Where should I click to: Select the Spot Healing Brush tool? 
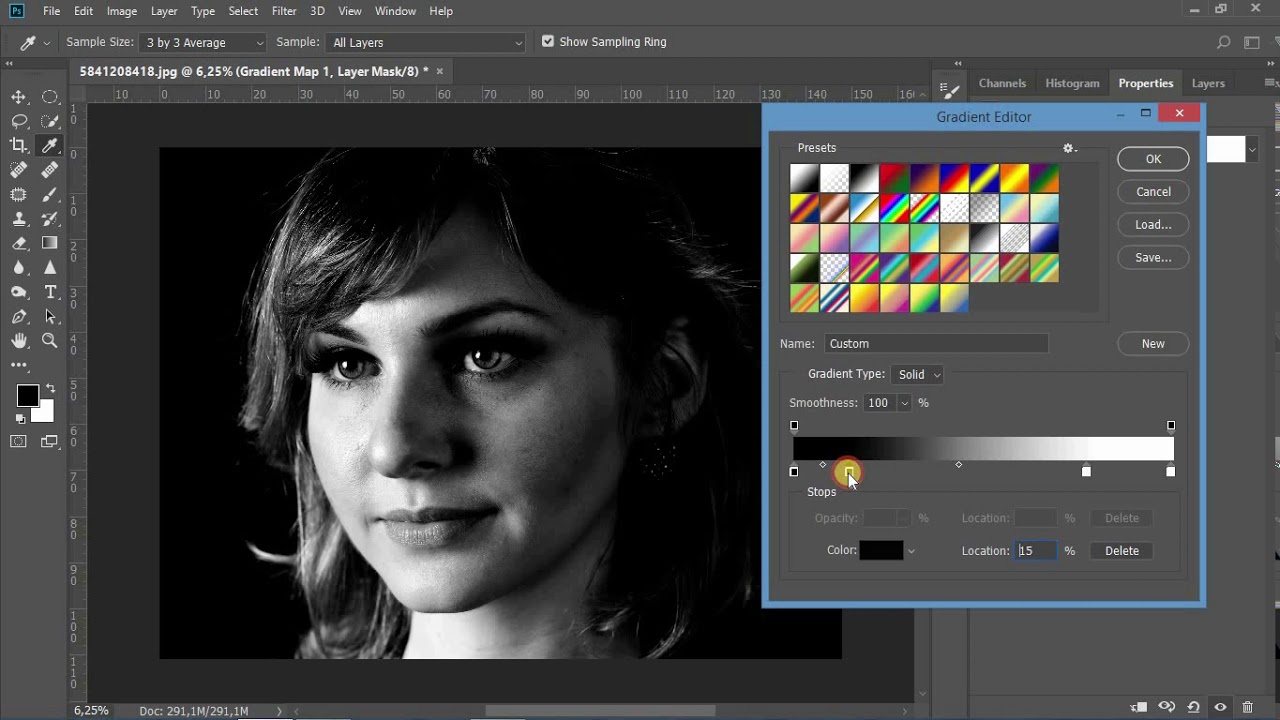click(x=19, y=170)
